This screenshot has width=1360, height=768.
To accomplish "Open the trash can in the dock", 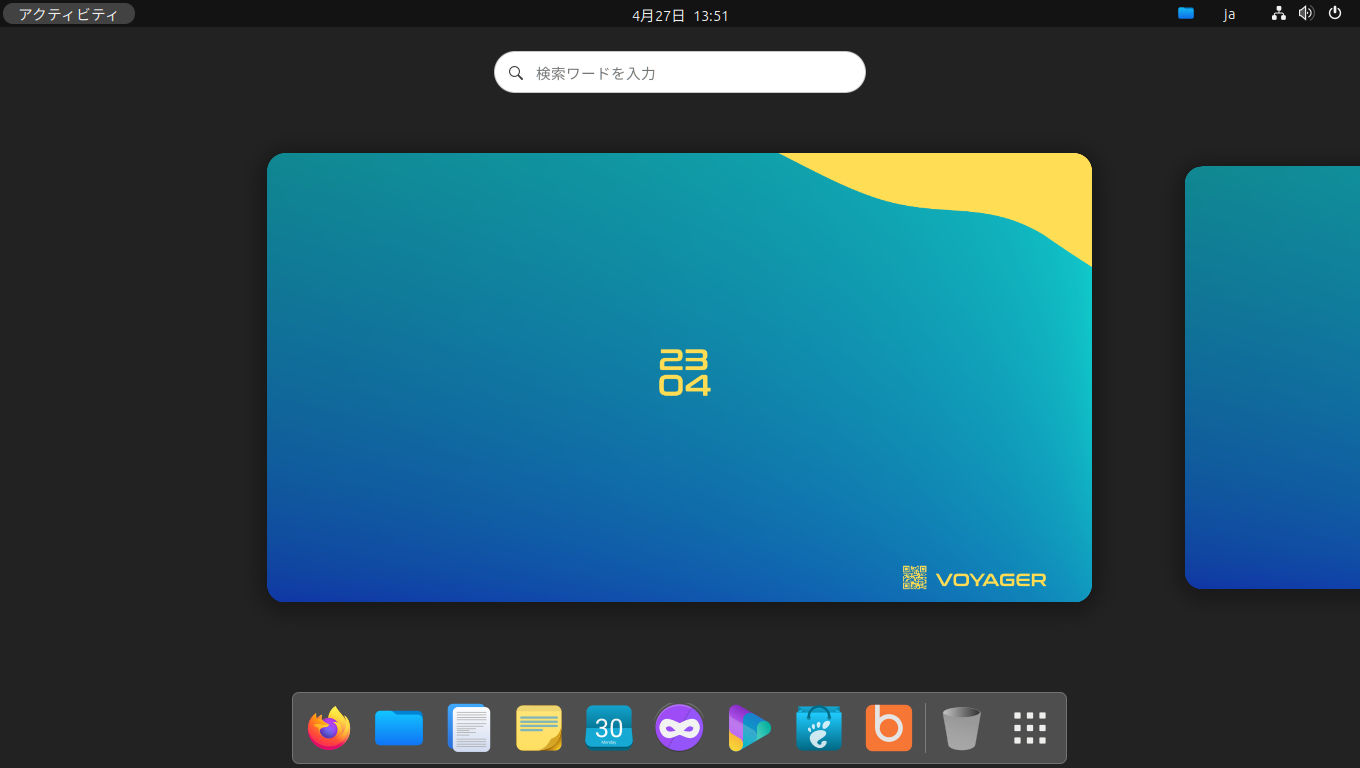I will click(962, 728).
